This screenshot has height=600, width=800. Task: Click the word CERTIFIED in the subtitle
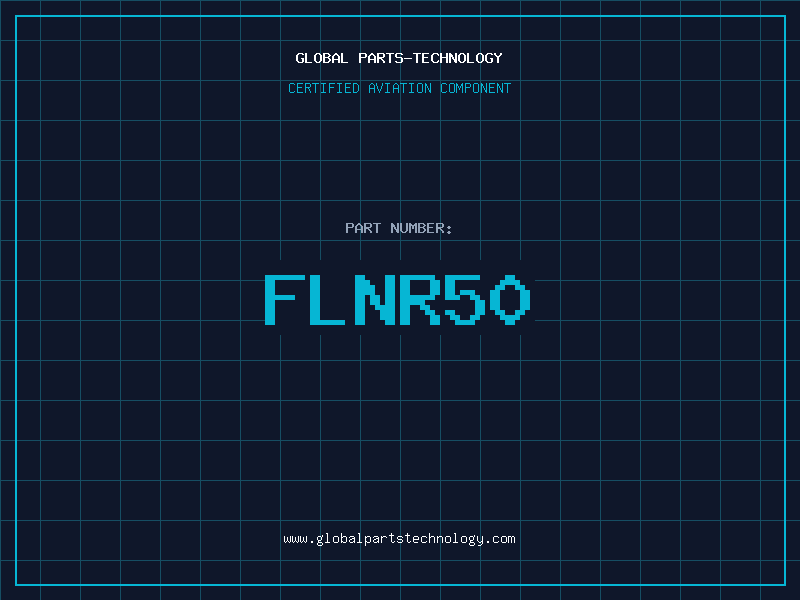click(x=324, y=88)
